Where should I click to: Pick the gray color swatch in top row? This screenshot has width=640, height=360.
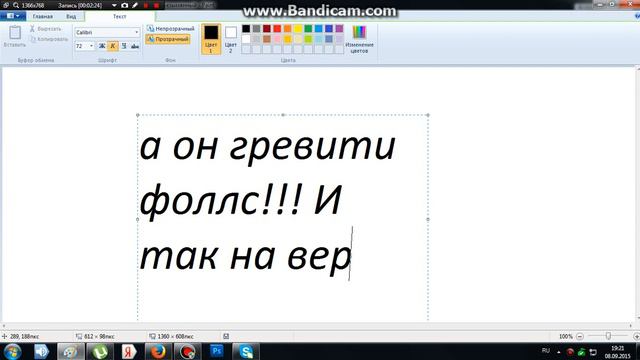coord(256,29)
